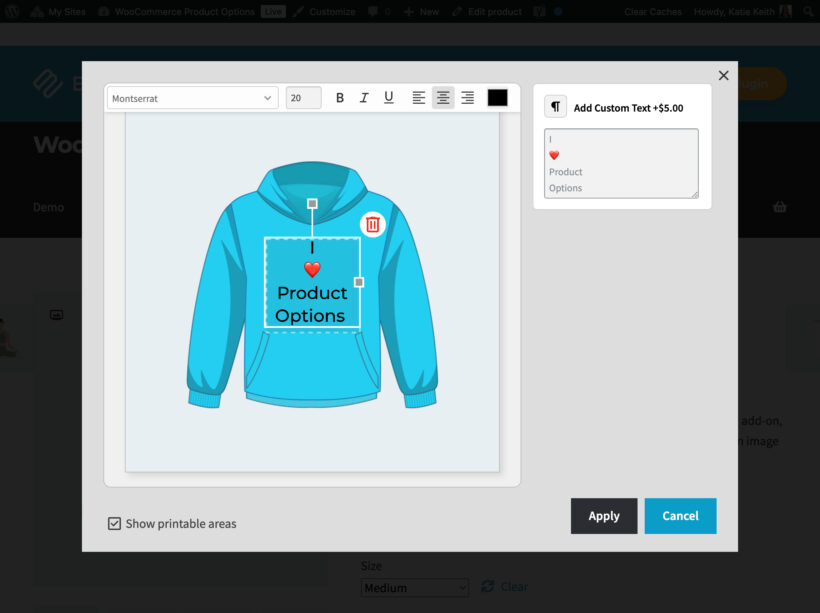Cancel the hoodie customization

(680, 516)
